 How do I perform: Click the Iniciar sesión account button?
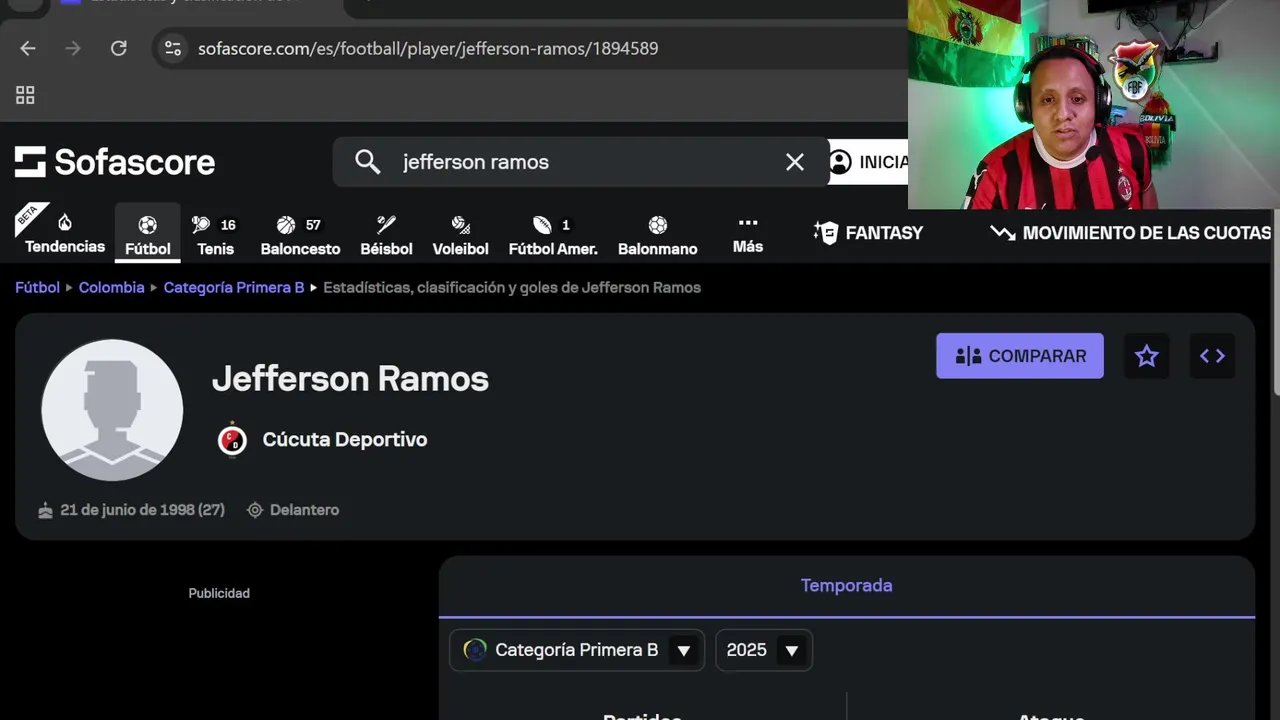(869, 162)
